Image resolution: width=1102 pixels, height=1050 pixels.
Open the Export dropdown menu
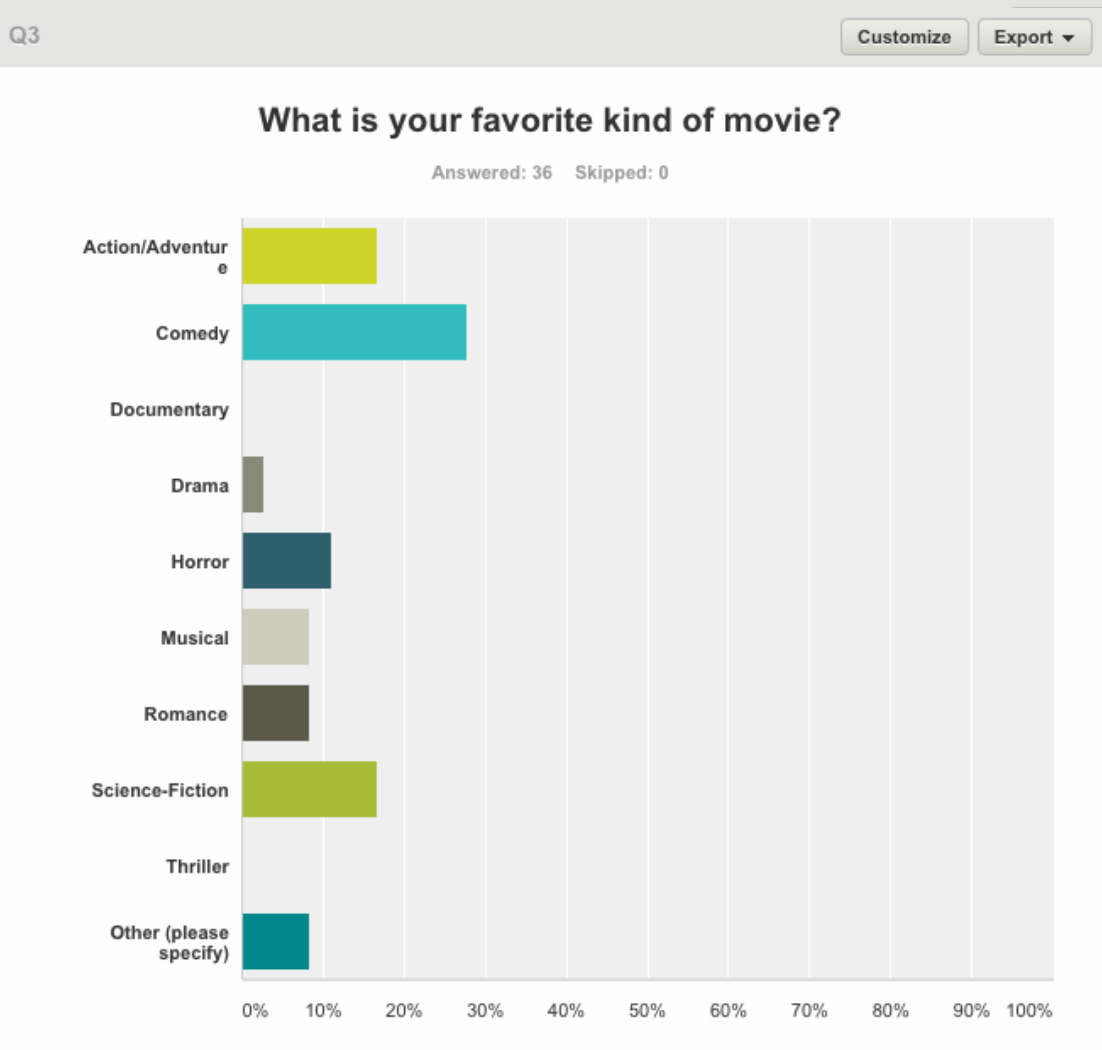1034,37
